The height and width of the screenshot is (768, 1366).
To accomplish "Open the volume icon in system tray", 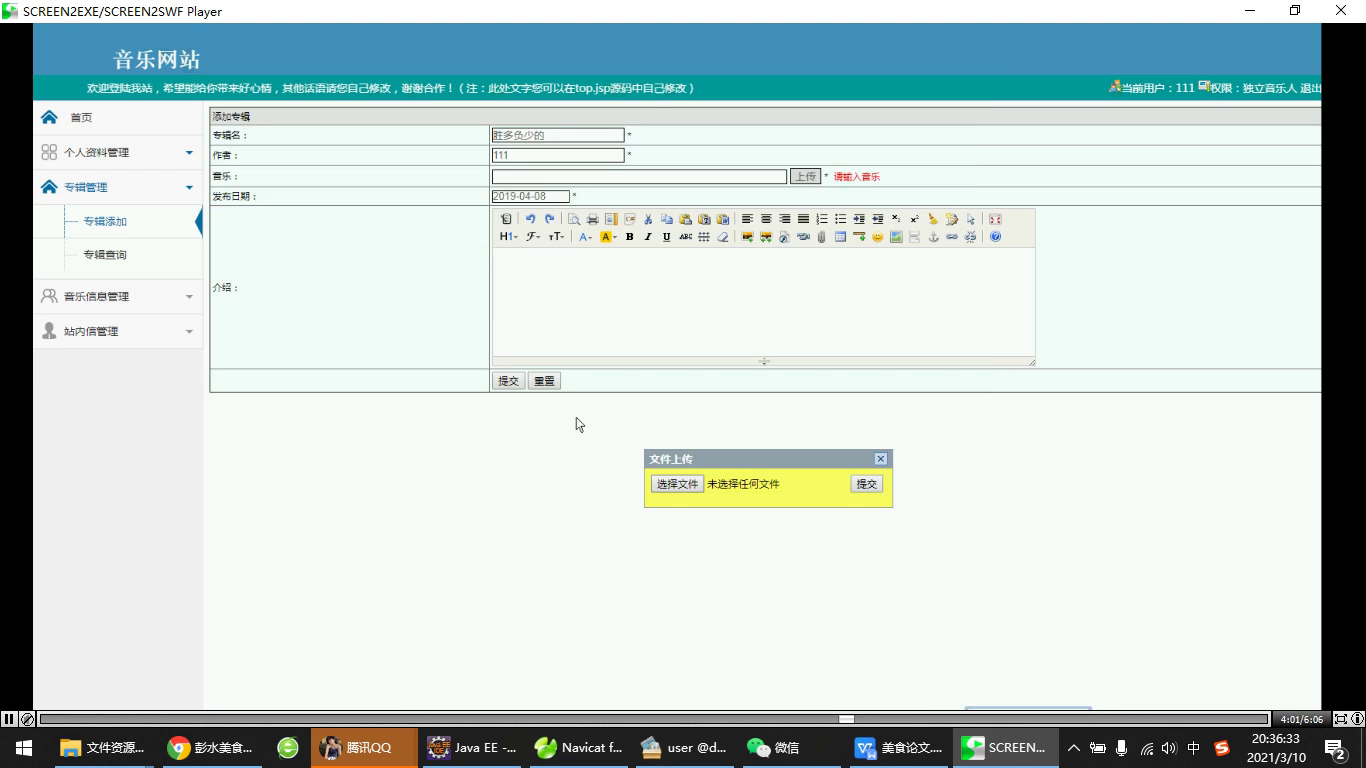I will click(x=1169, y=747).
